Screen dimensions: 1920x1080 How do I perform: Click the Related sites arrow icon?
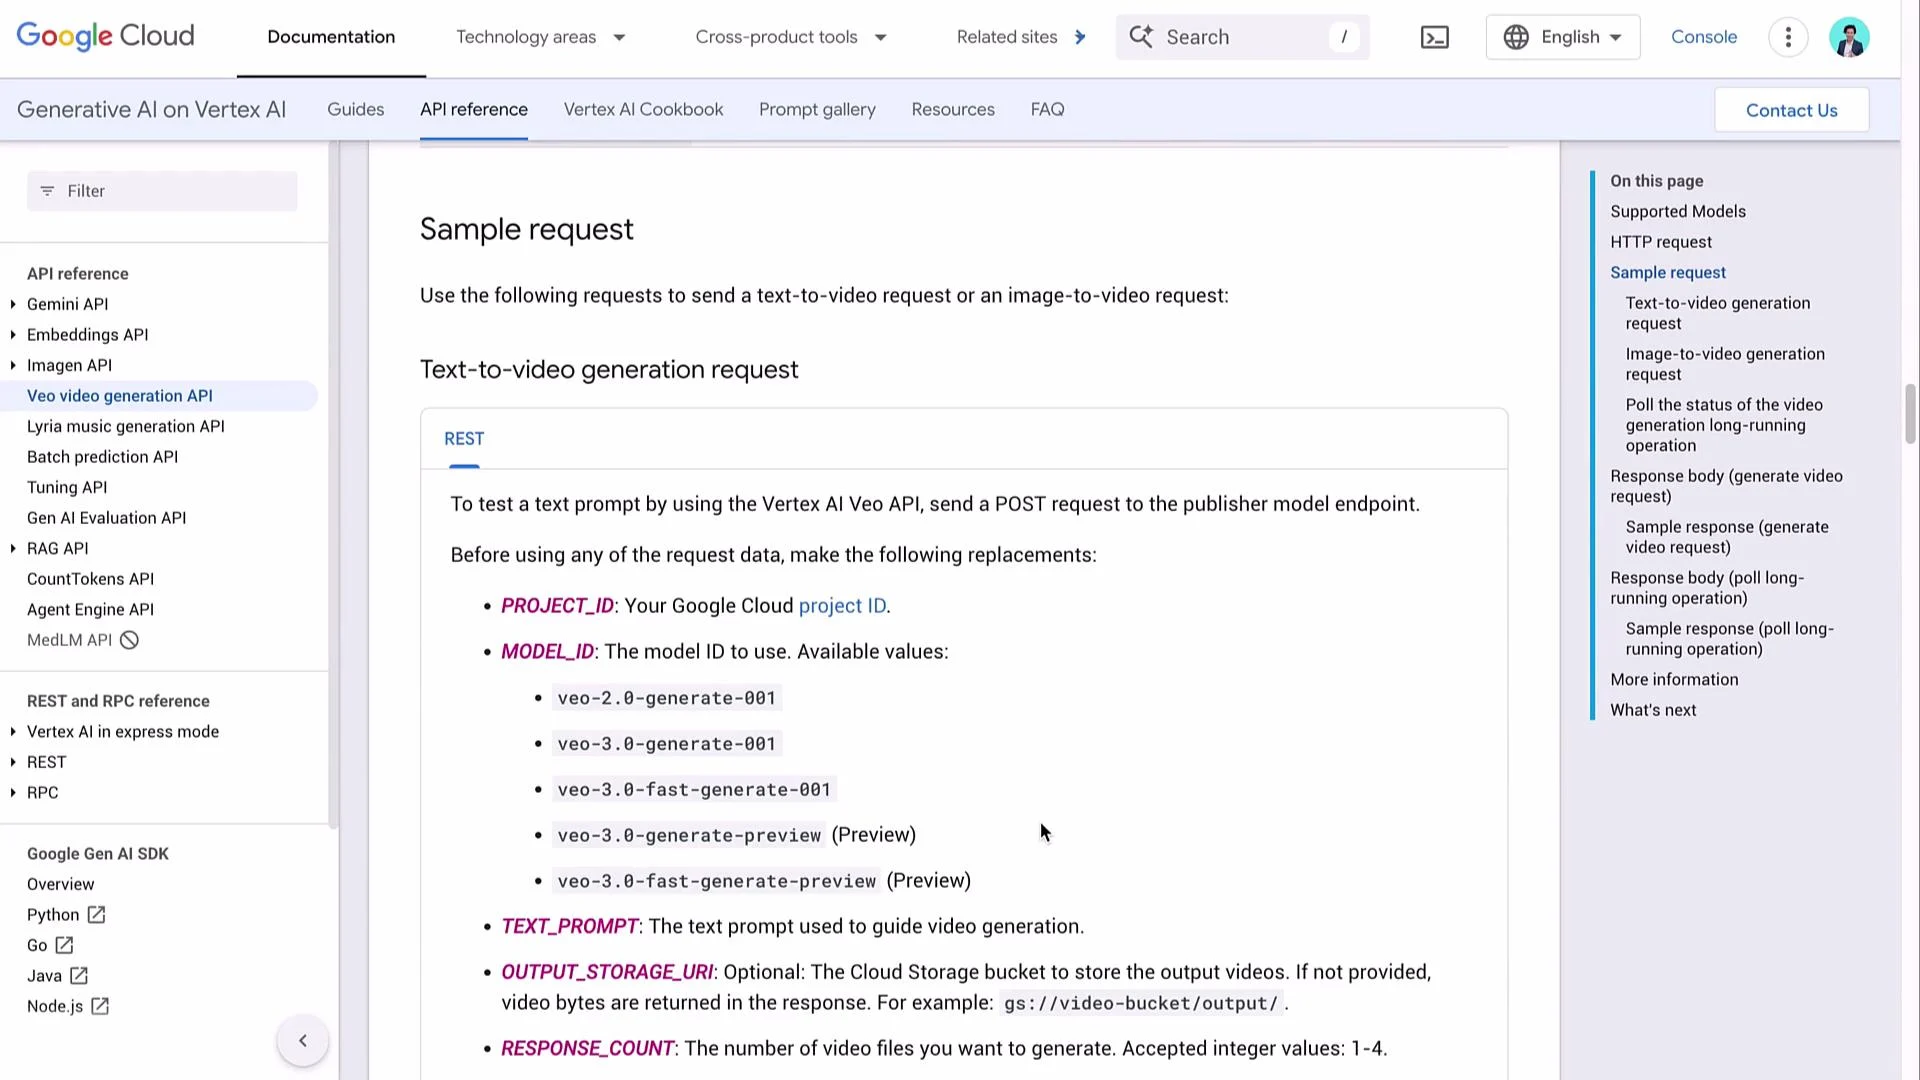click(x=1080, y=37)
